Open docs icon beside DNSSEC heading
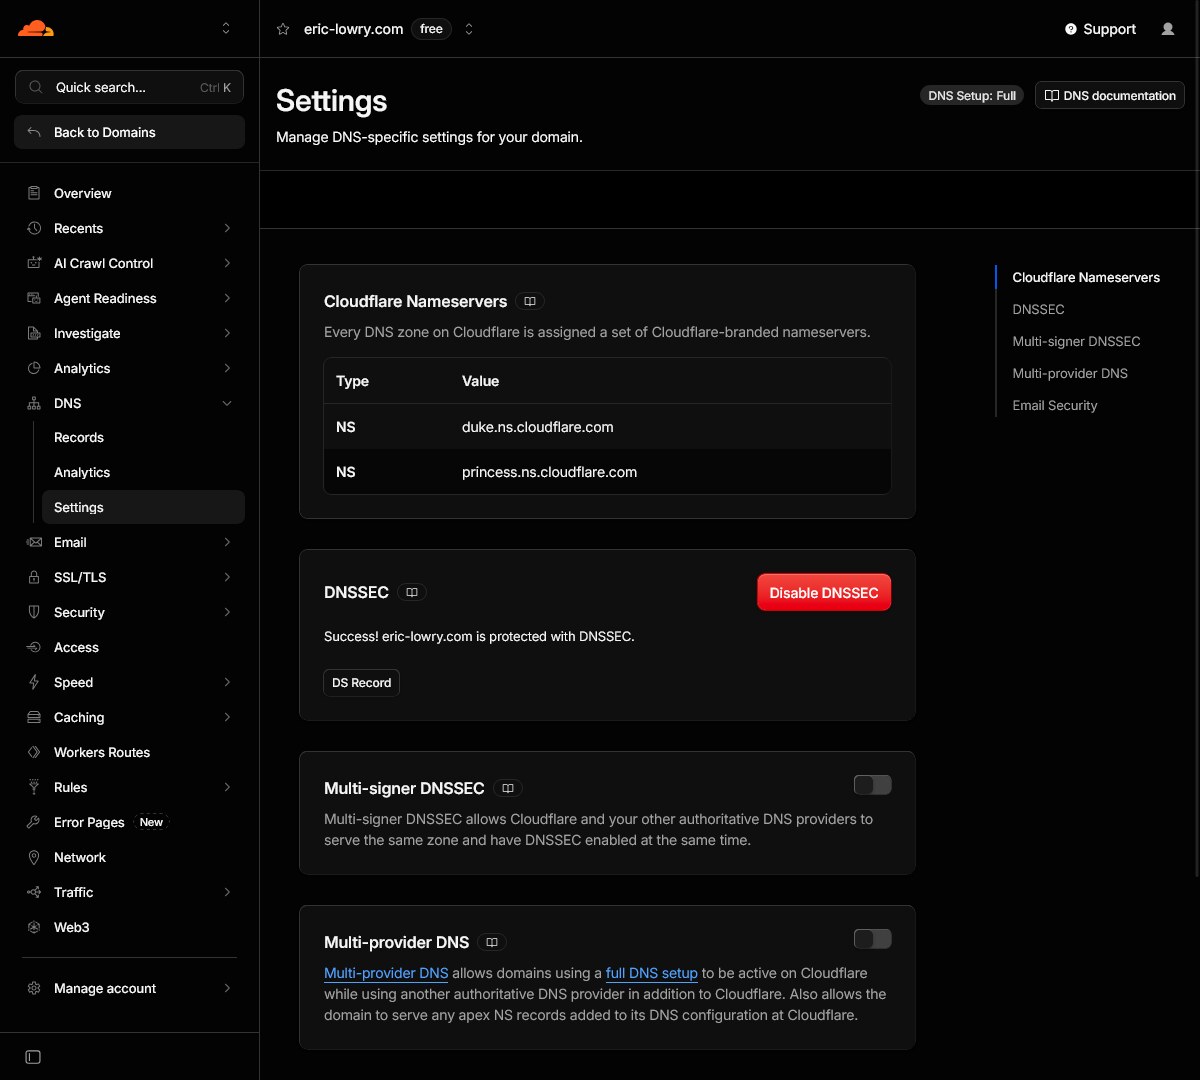 [412, 592]
